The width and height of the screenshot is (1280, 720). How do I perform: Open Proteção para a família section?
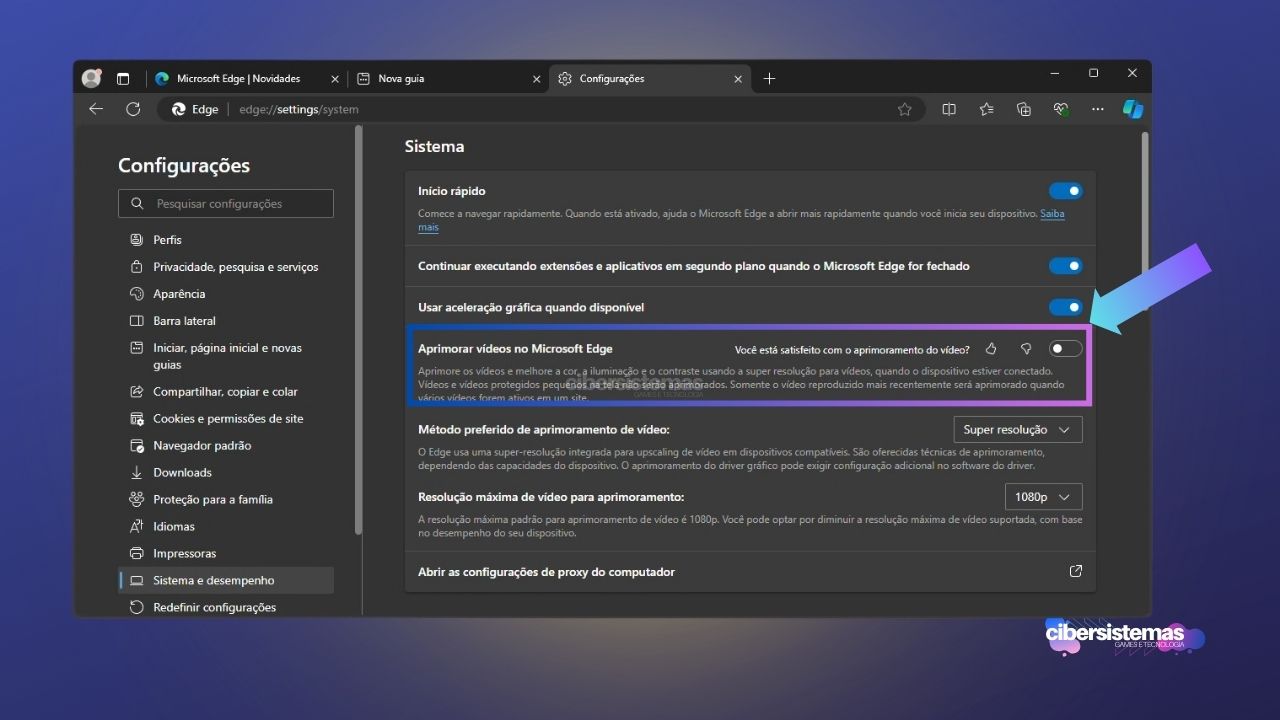(226, 500)
